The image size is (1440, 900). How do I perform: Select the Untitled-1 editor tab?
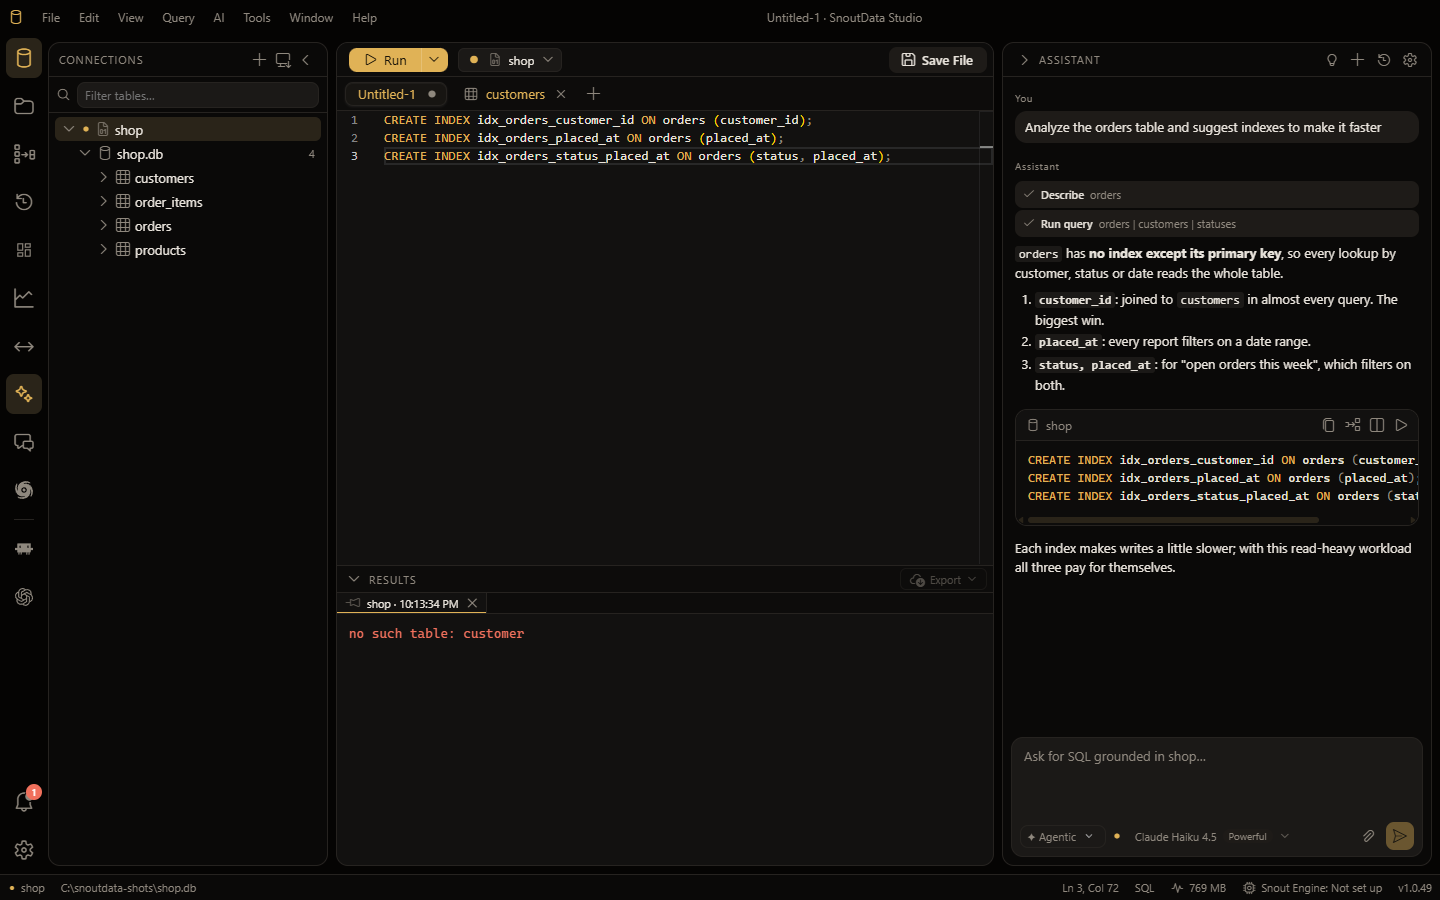pos(396,94)
